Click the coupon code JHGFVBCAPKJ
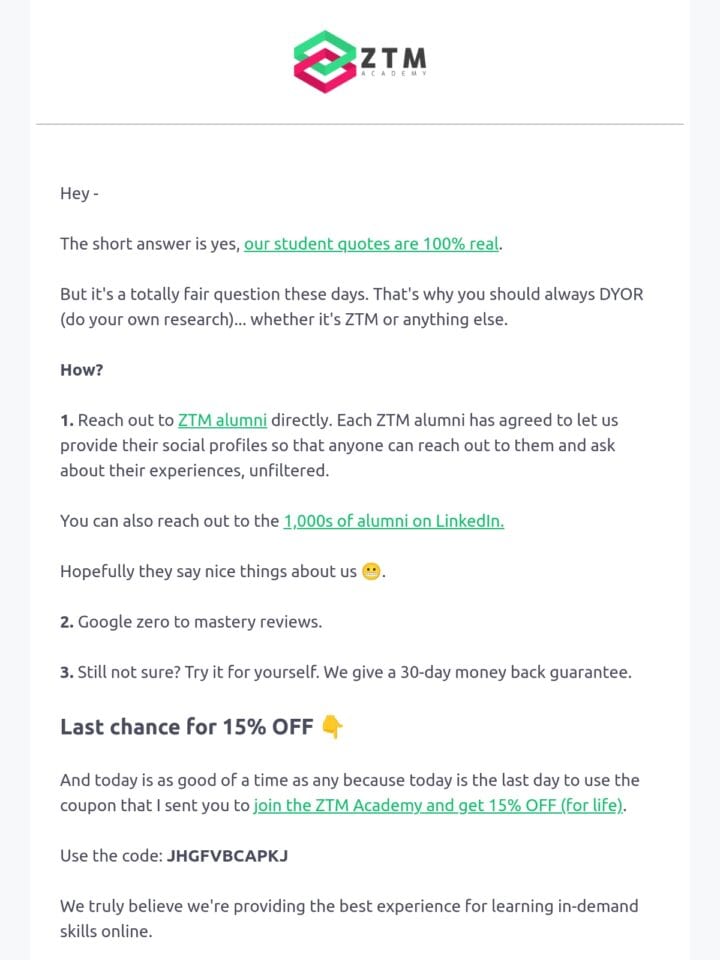720x960 pixels. click(x=227, y=855)
